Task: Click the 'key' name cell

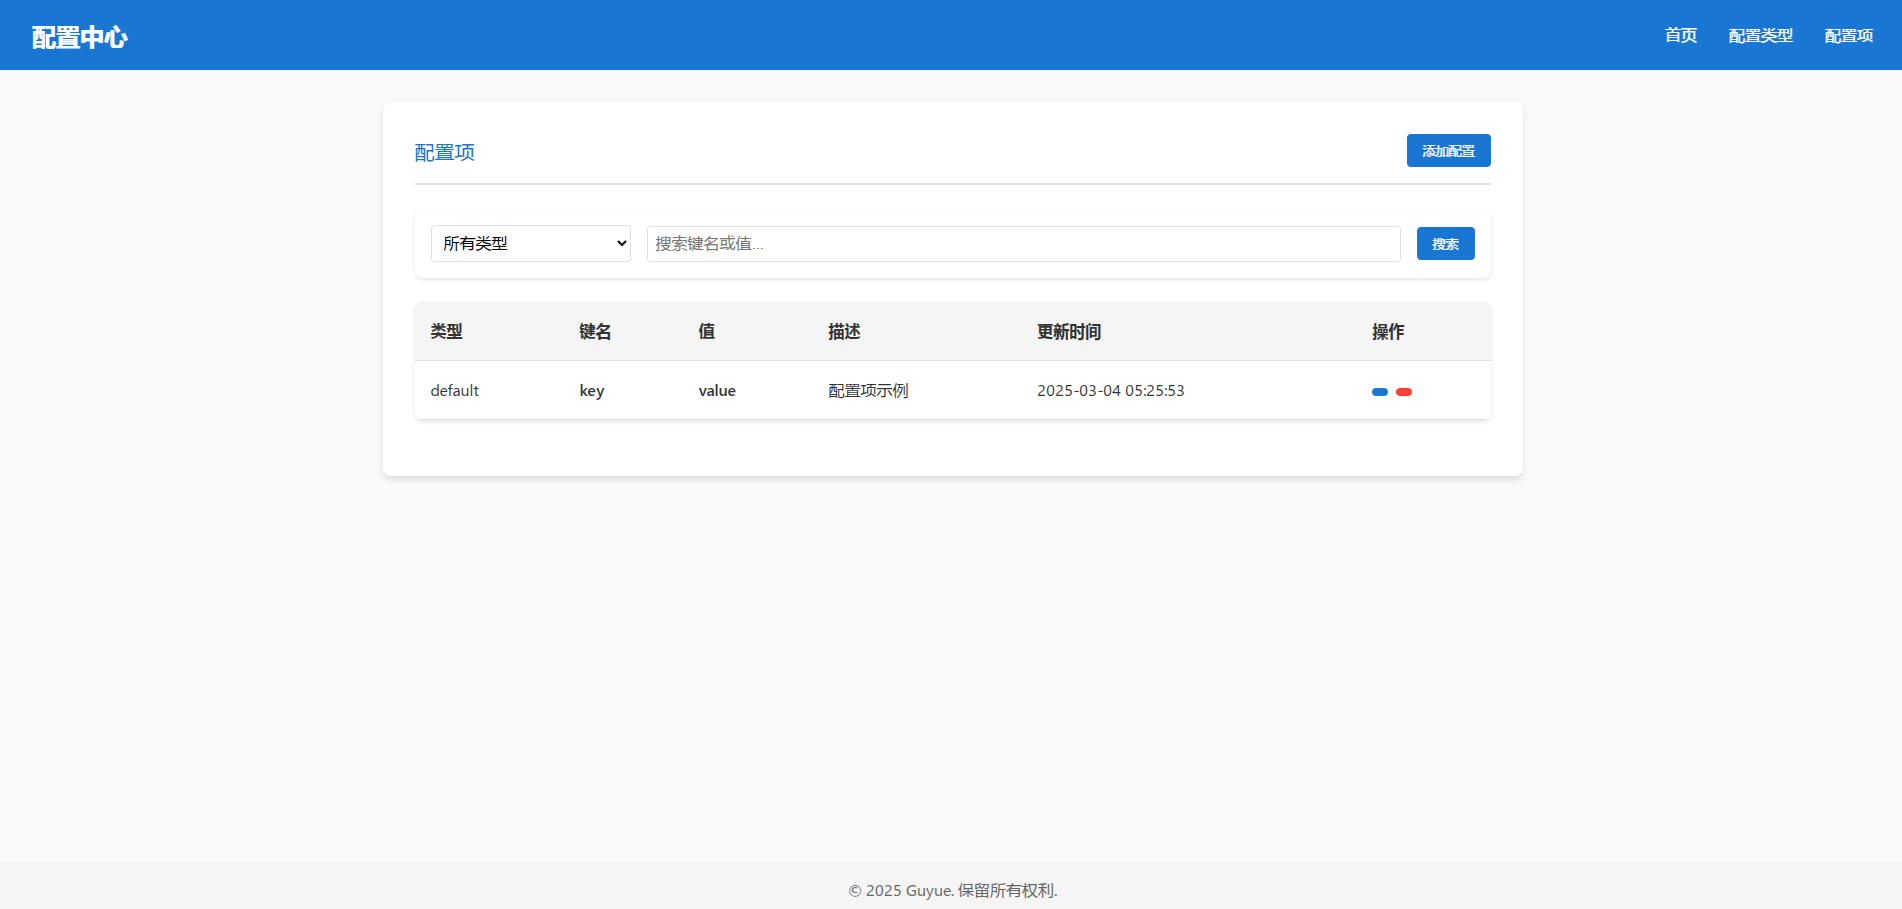Action: pos(591,391)
